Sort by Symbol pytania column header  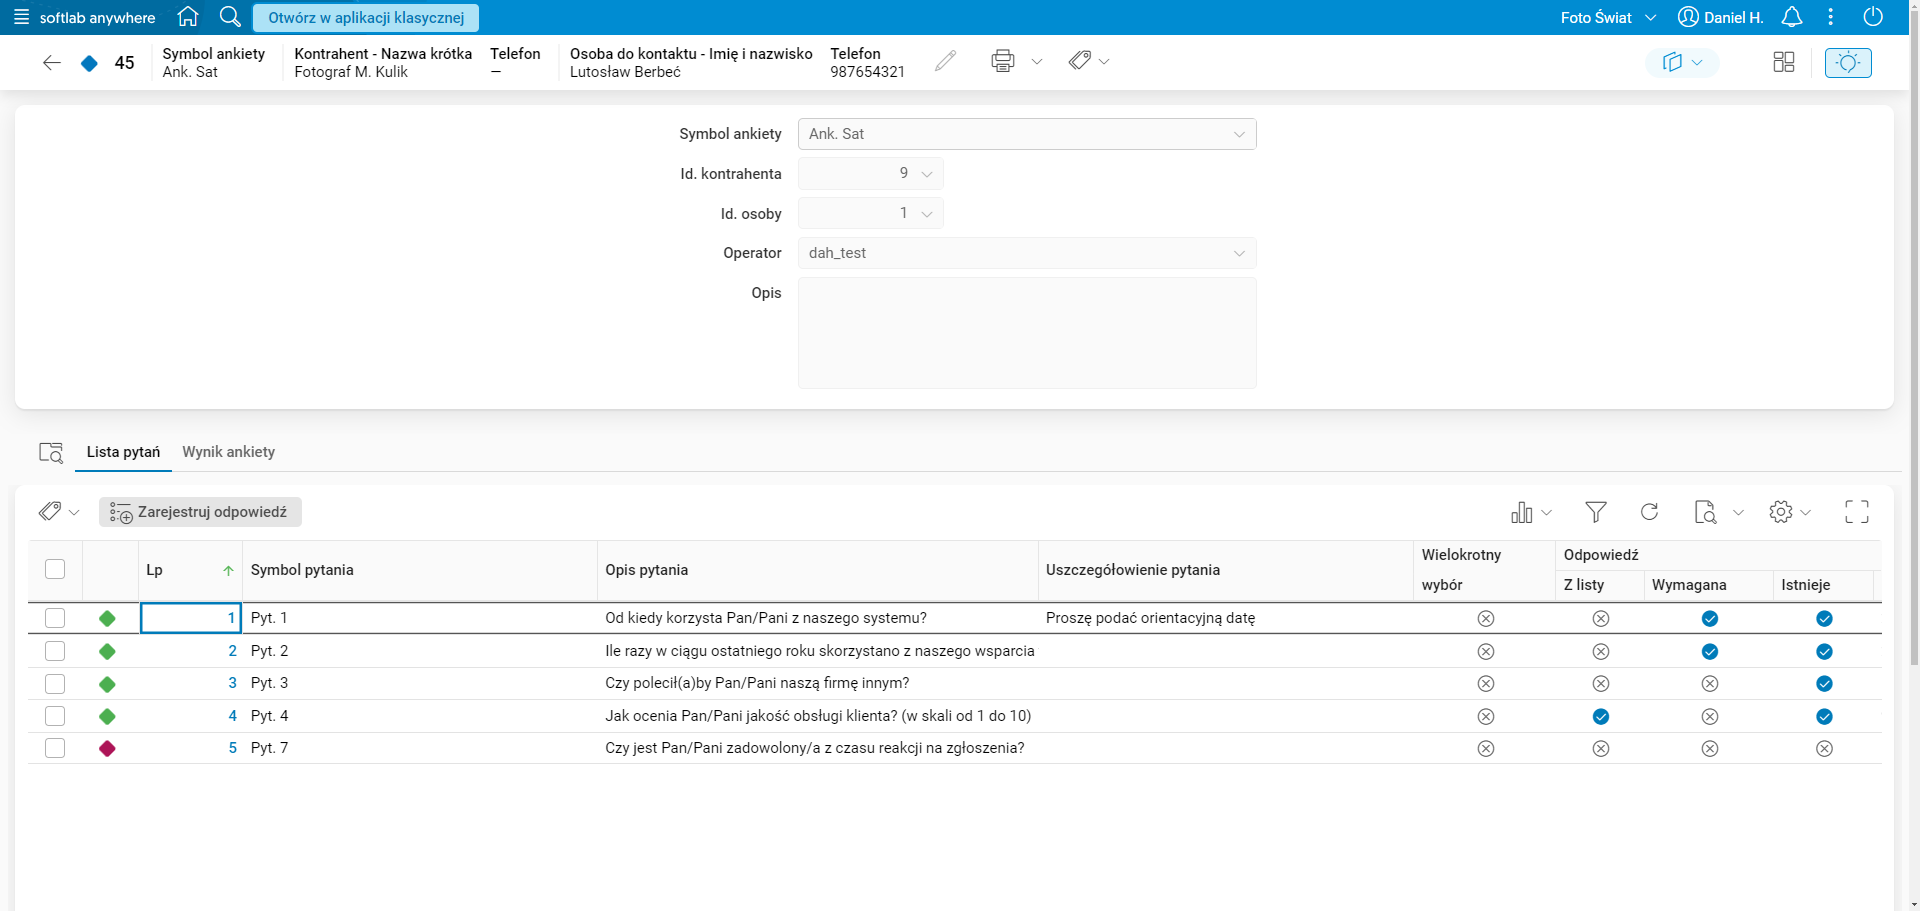pyautogui.click(x=302, y=570)
